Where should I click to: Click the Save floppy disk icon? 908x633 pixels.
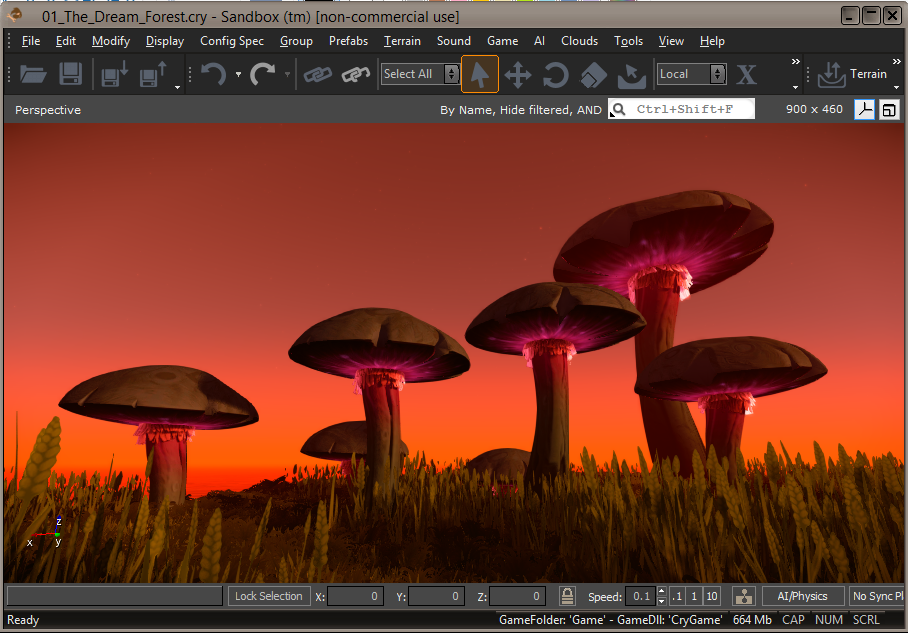coord(71,74)
